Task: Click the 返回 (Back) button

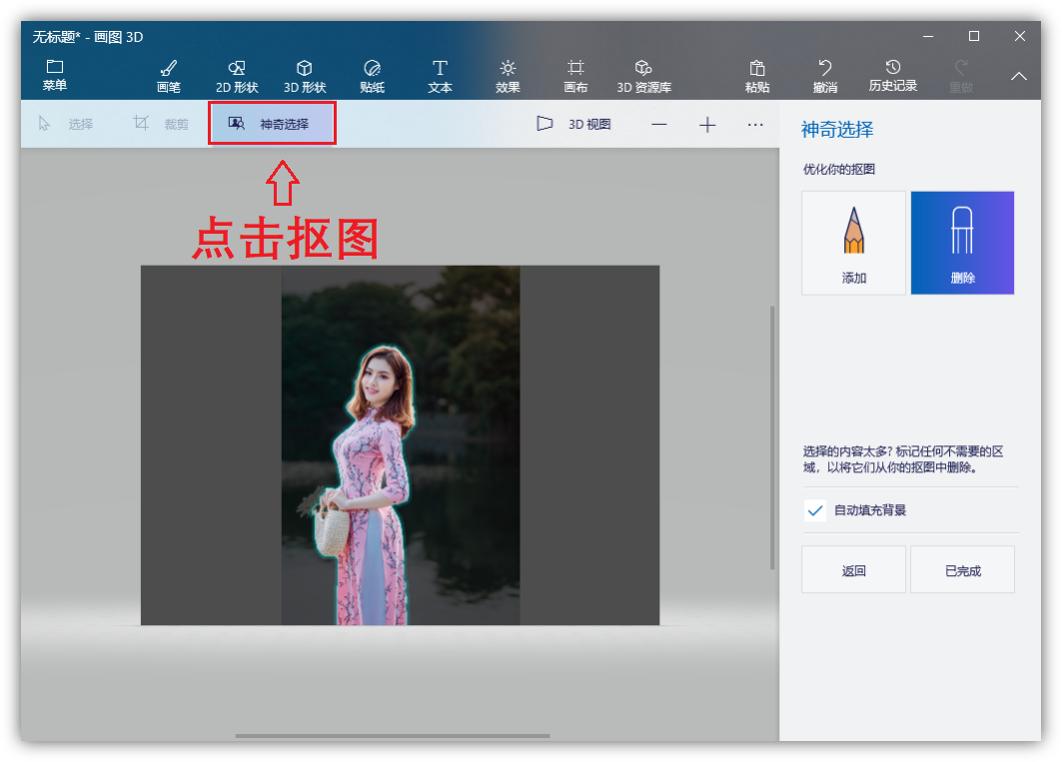Action: tap(854, 569)
